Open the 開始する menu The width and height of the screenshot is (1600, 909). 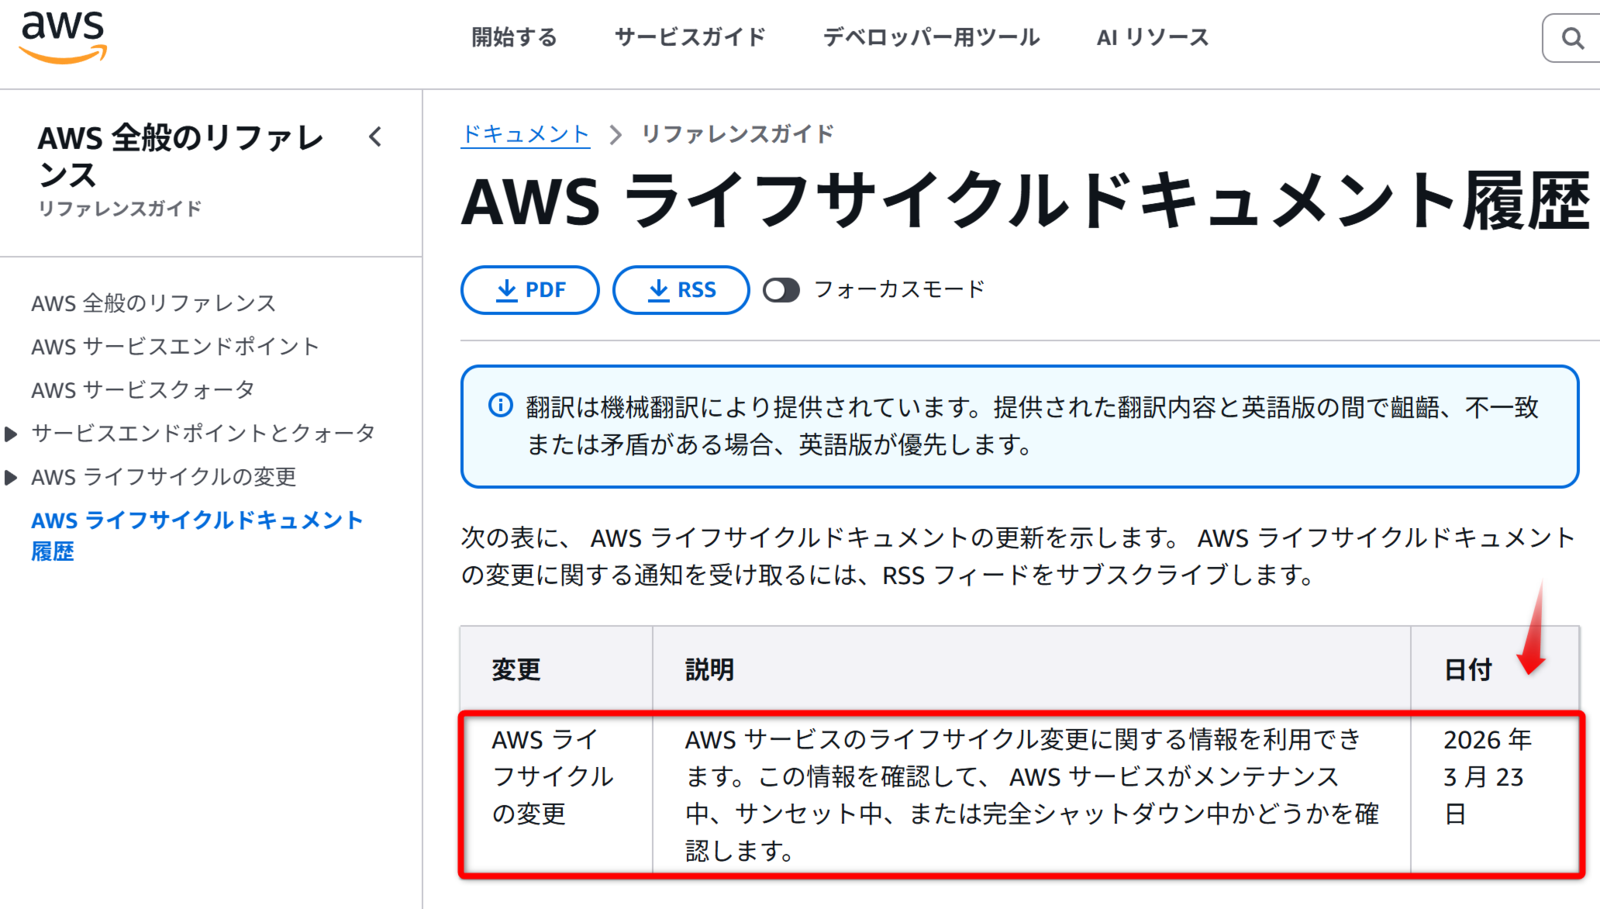514,38
